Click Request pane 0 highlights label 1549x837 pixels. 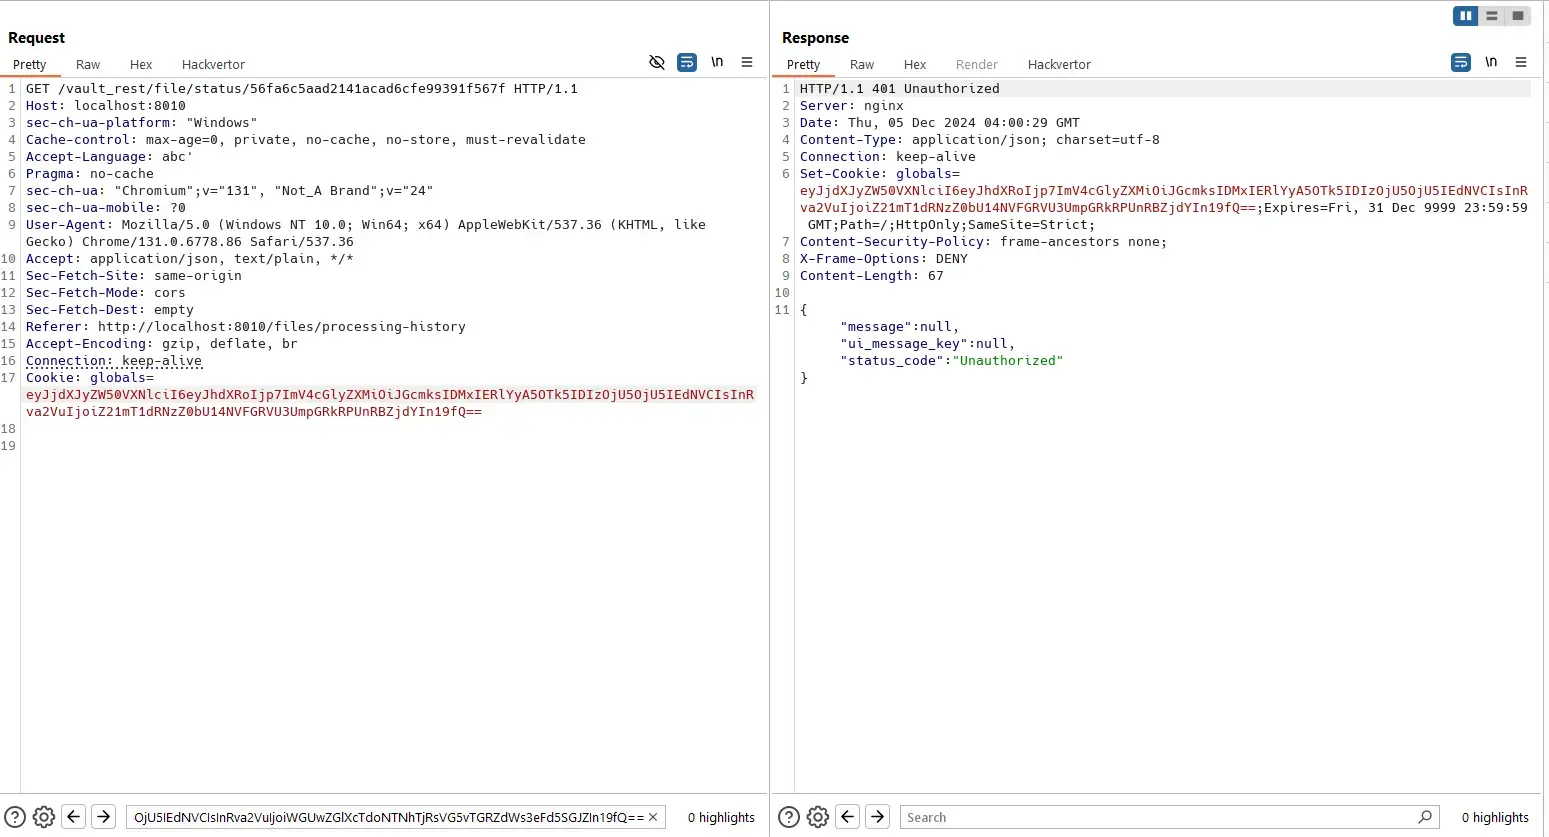coord(721,817)
